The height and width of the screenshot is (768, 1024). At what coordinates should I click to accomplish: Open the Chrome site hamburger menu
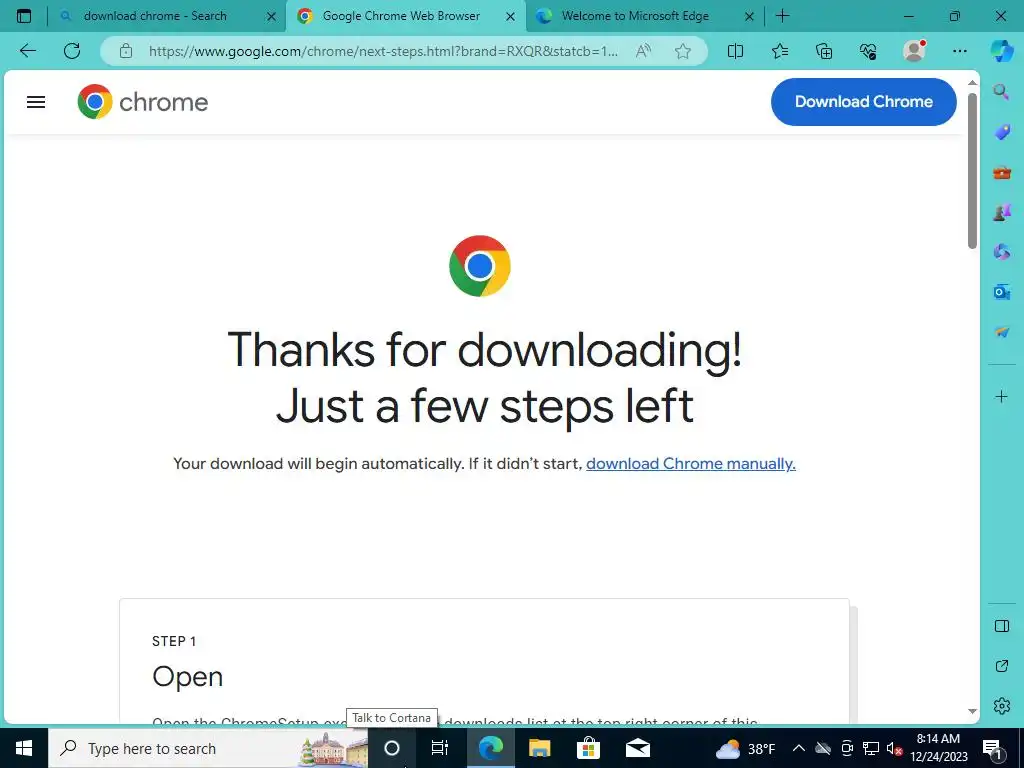tap(36, 102)
